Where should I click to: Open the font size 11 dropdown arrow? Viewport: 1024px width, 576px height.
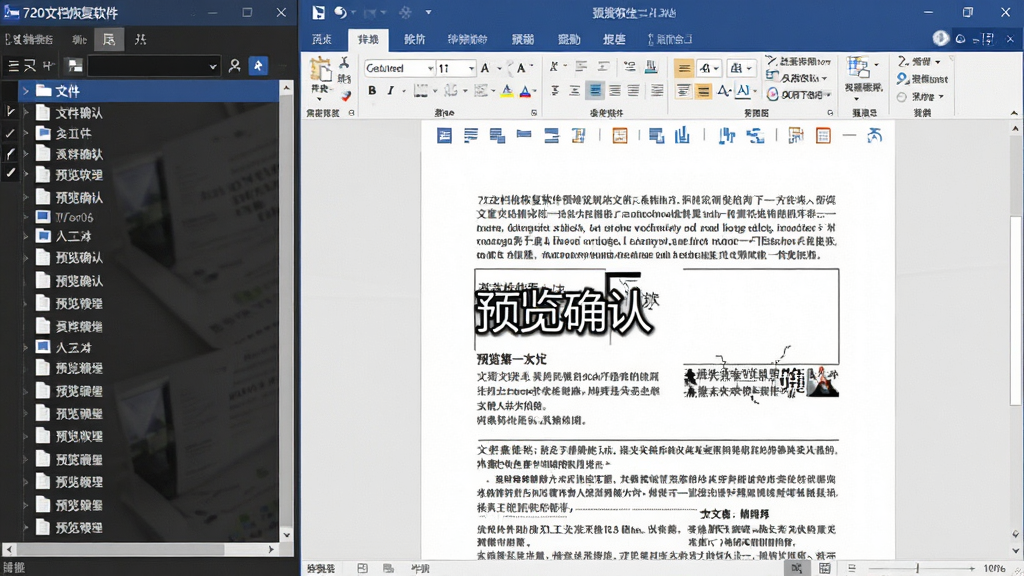coord(471,68)
